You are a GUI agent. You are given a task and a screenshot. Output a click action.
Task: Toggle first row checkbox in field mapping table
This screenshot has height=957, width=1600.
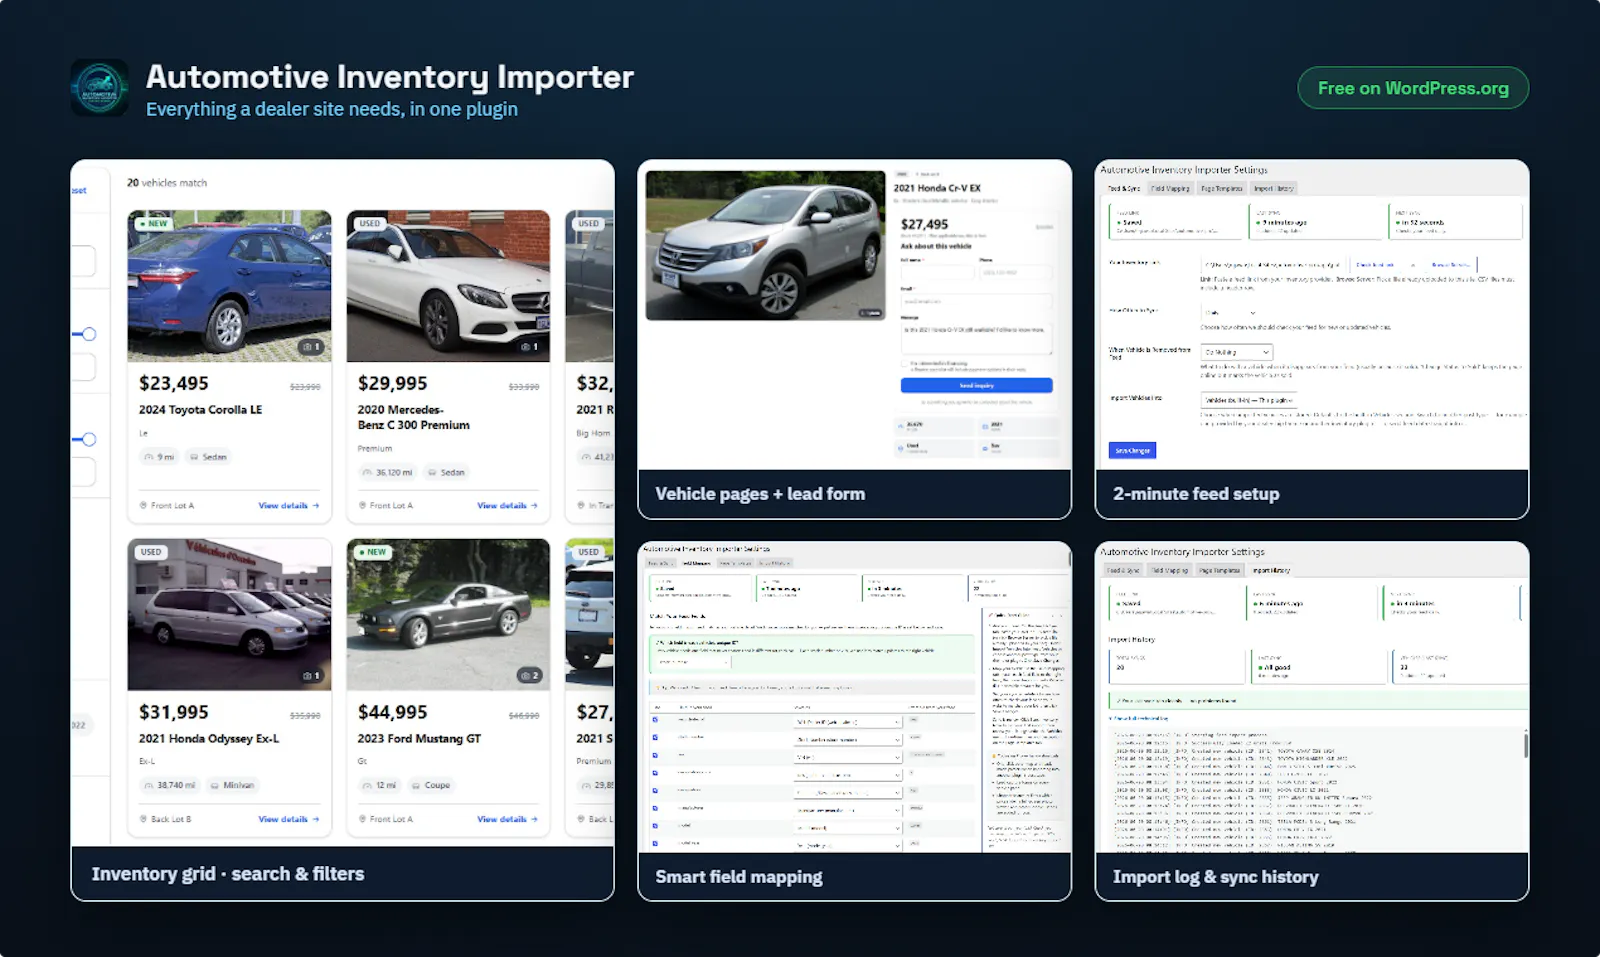pos(656,720)
